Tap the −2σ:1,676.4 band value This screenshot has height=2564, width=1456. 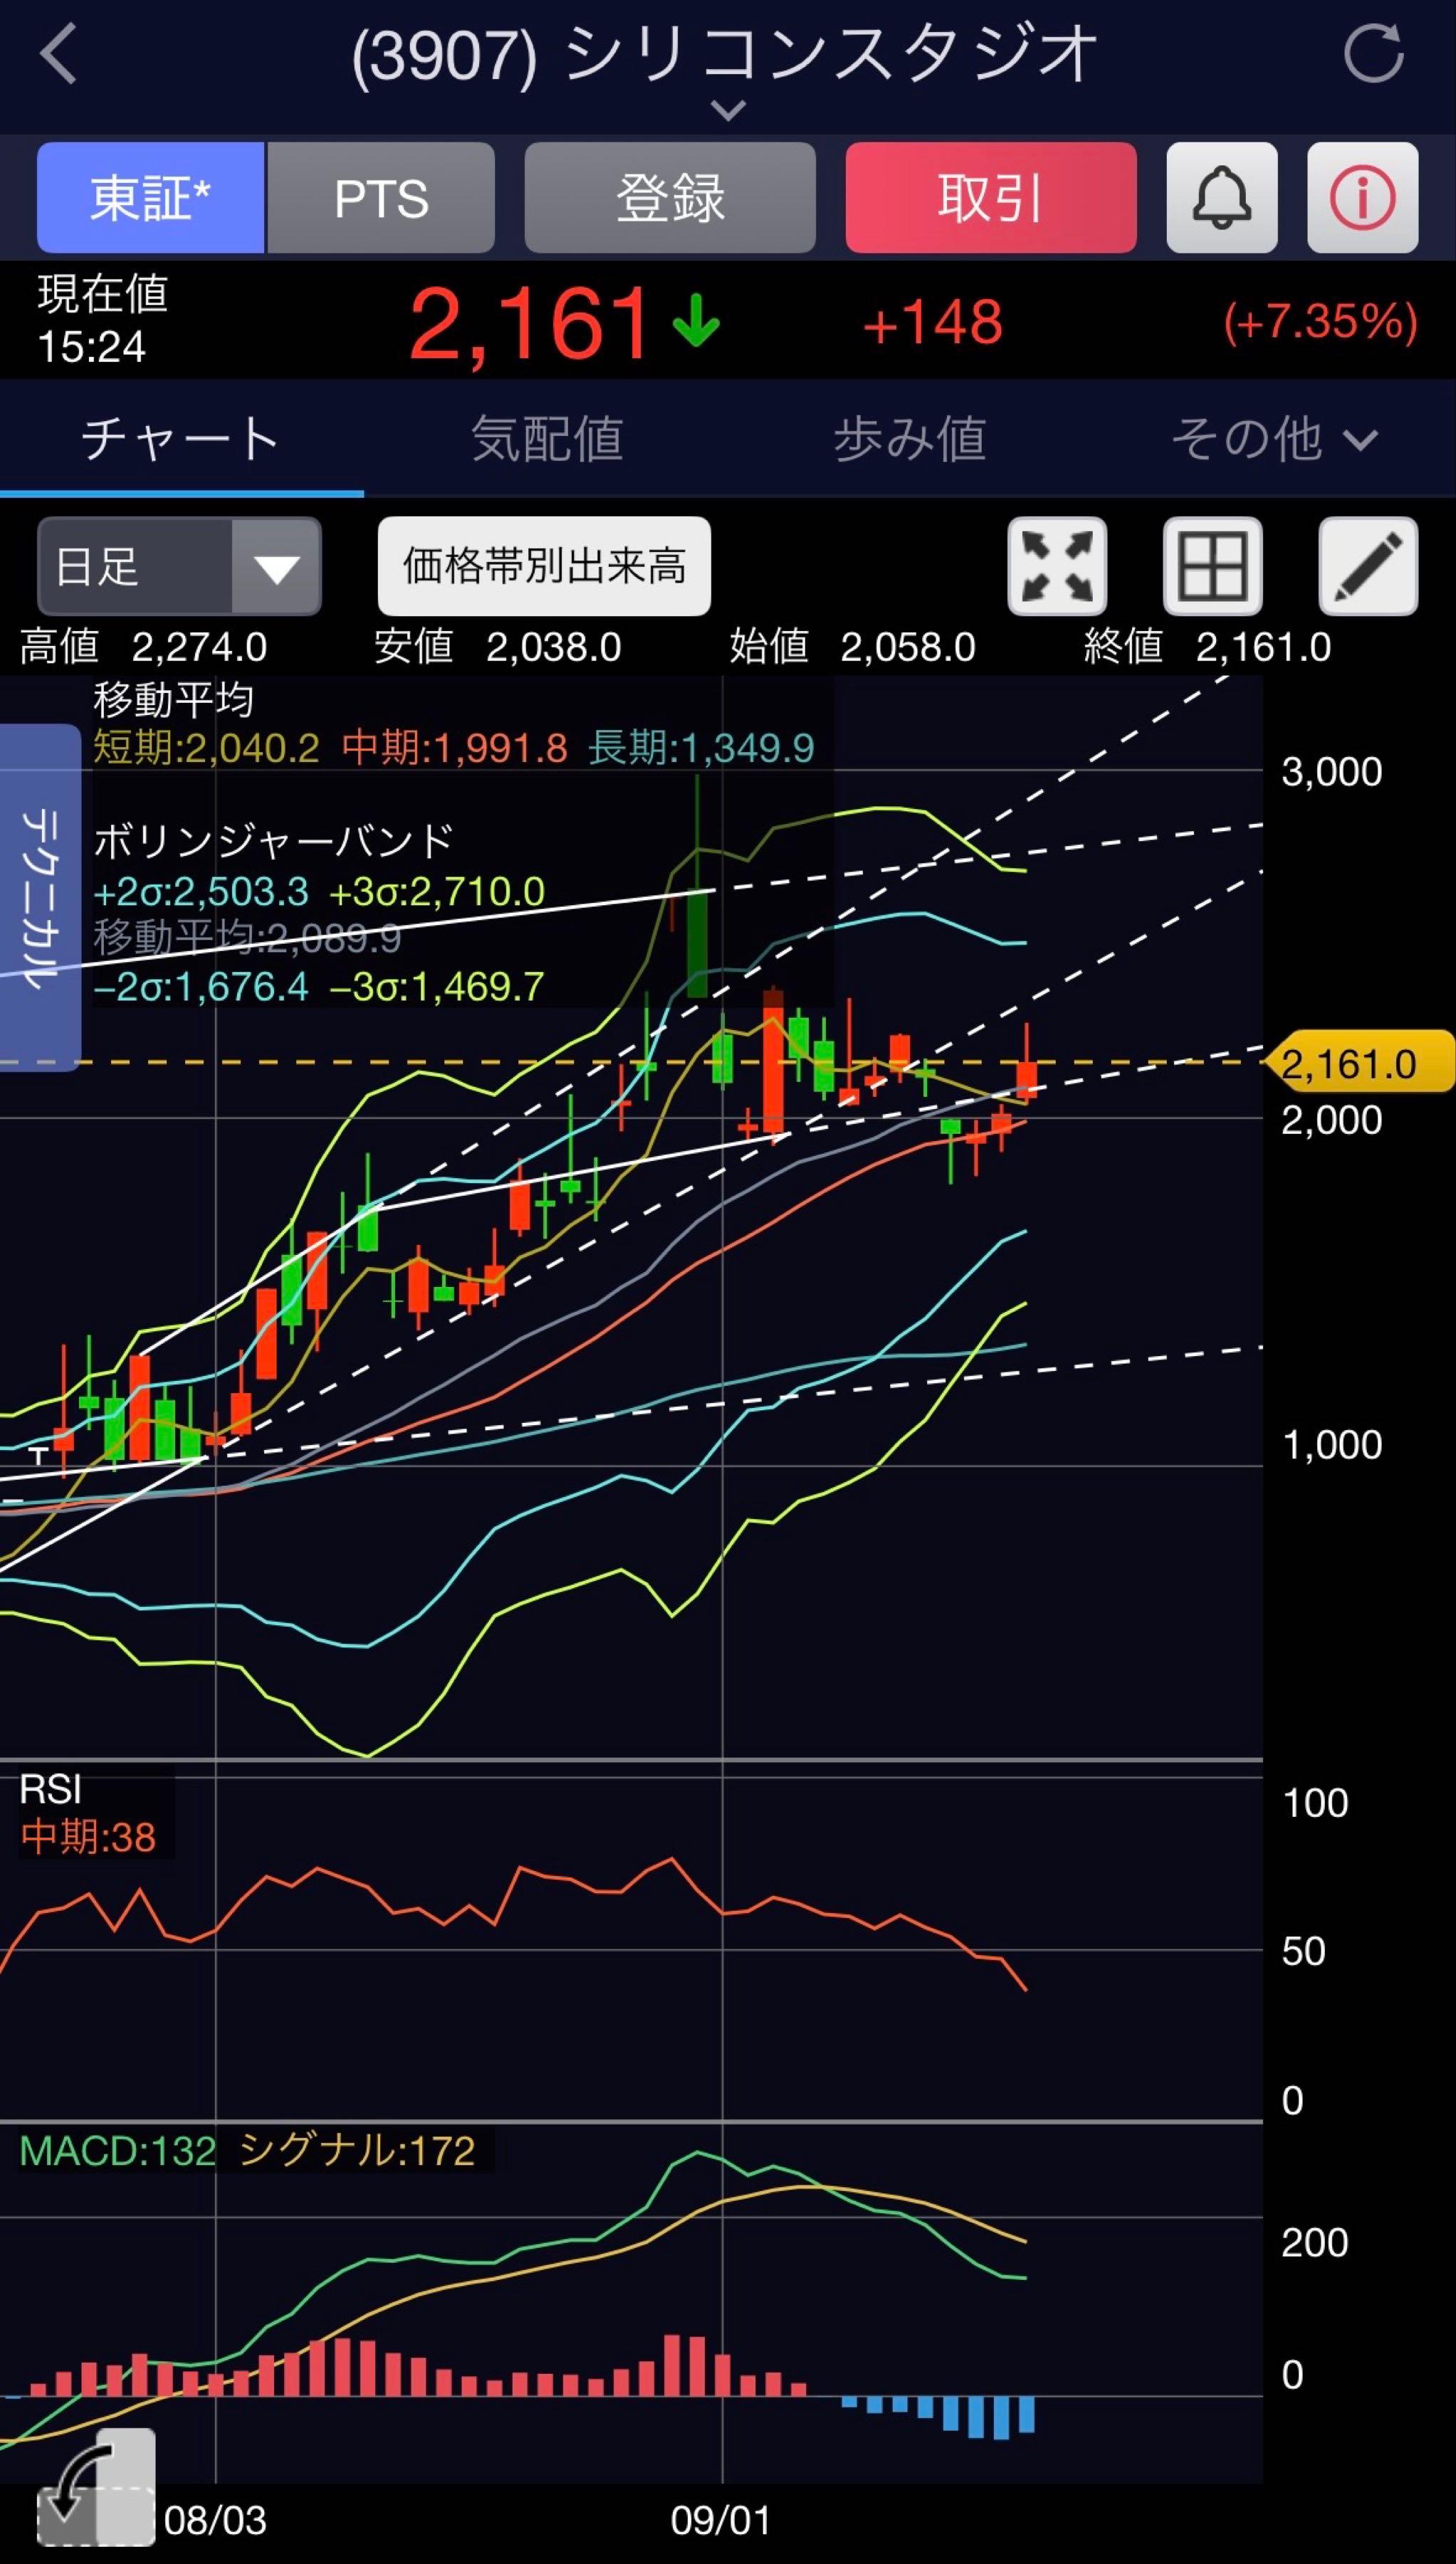tap(201, 987)
